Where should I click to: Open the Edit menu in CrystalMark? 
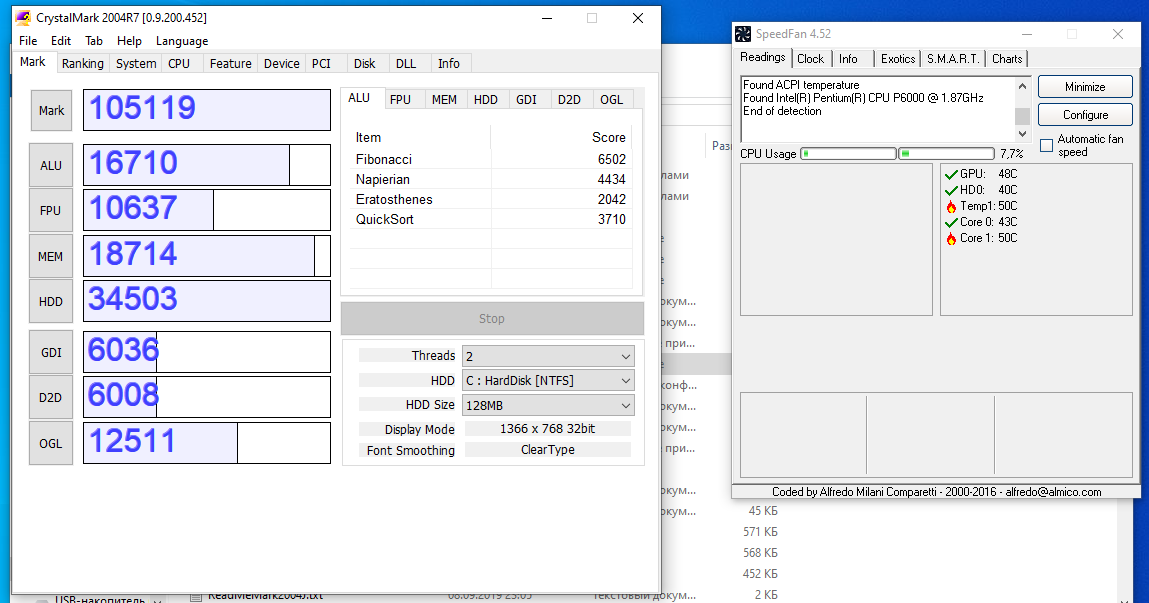[61, 41]
